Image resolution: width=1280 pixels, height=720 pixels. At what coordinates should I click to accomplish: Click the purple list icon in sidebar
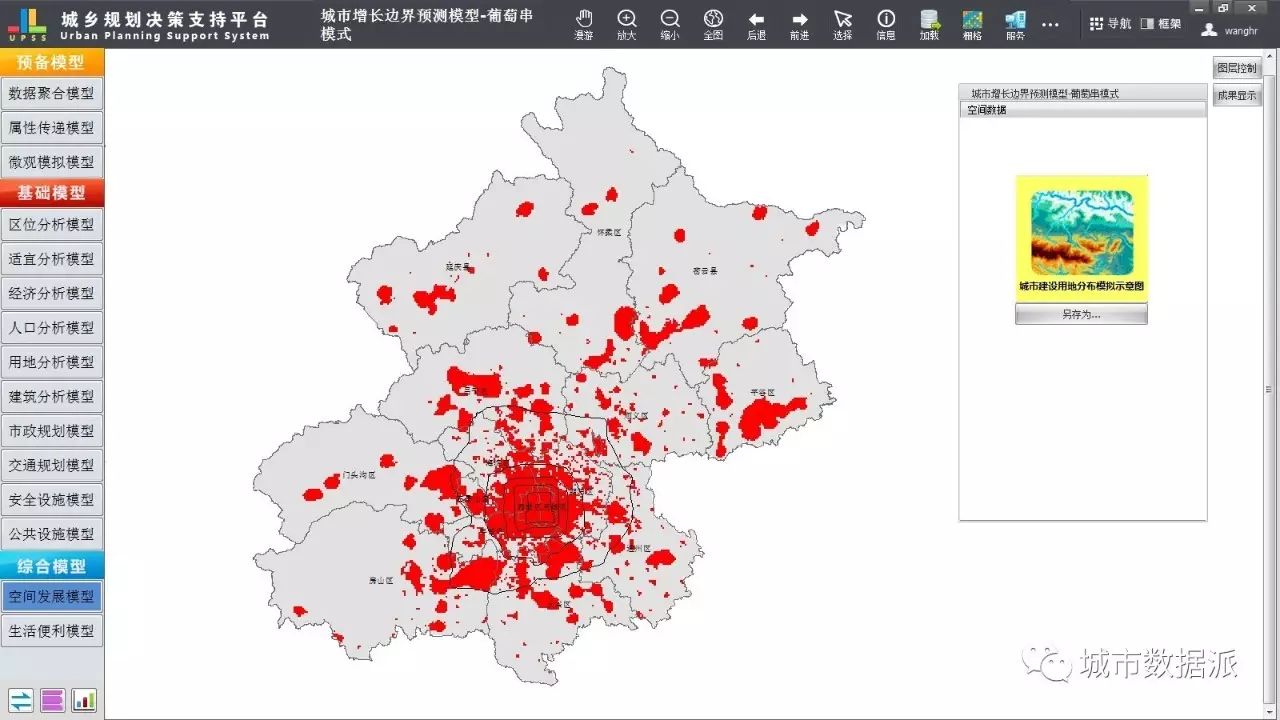point(52,700)
